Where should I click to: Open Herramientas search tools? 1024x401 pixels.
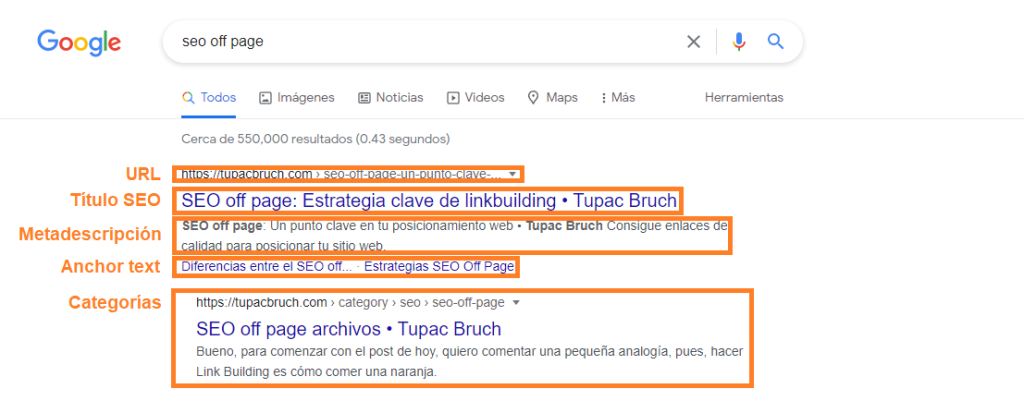coord(744,98)
